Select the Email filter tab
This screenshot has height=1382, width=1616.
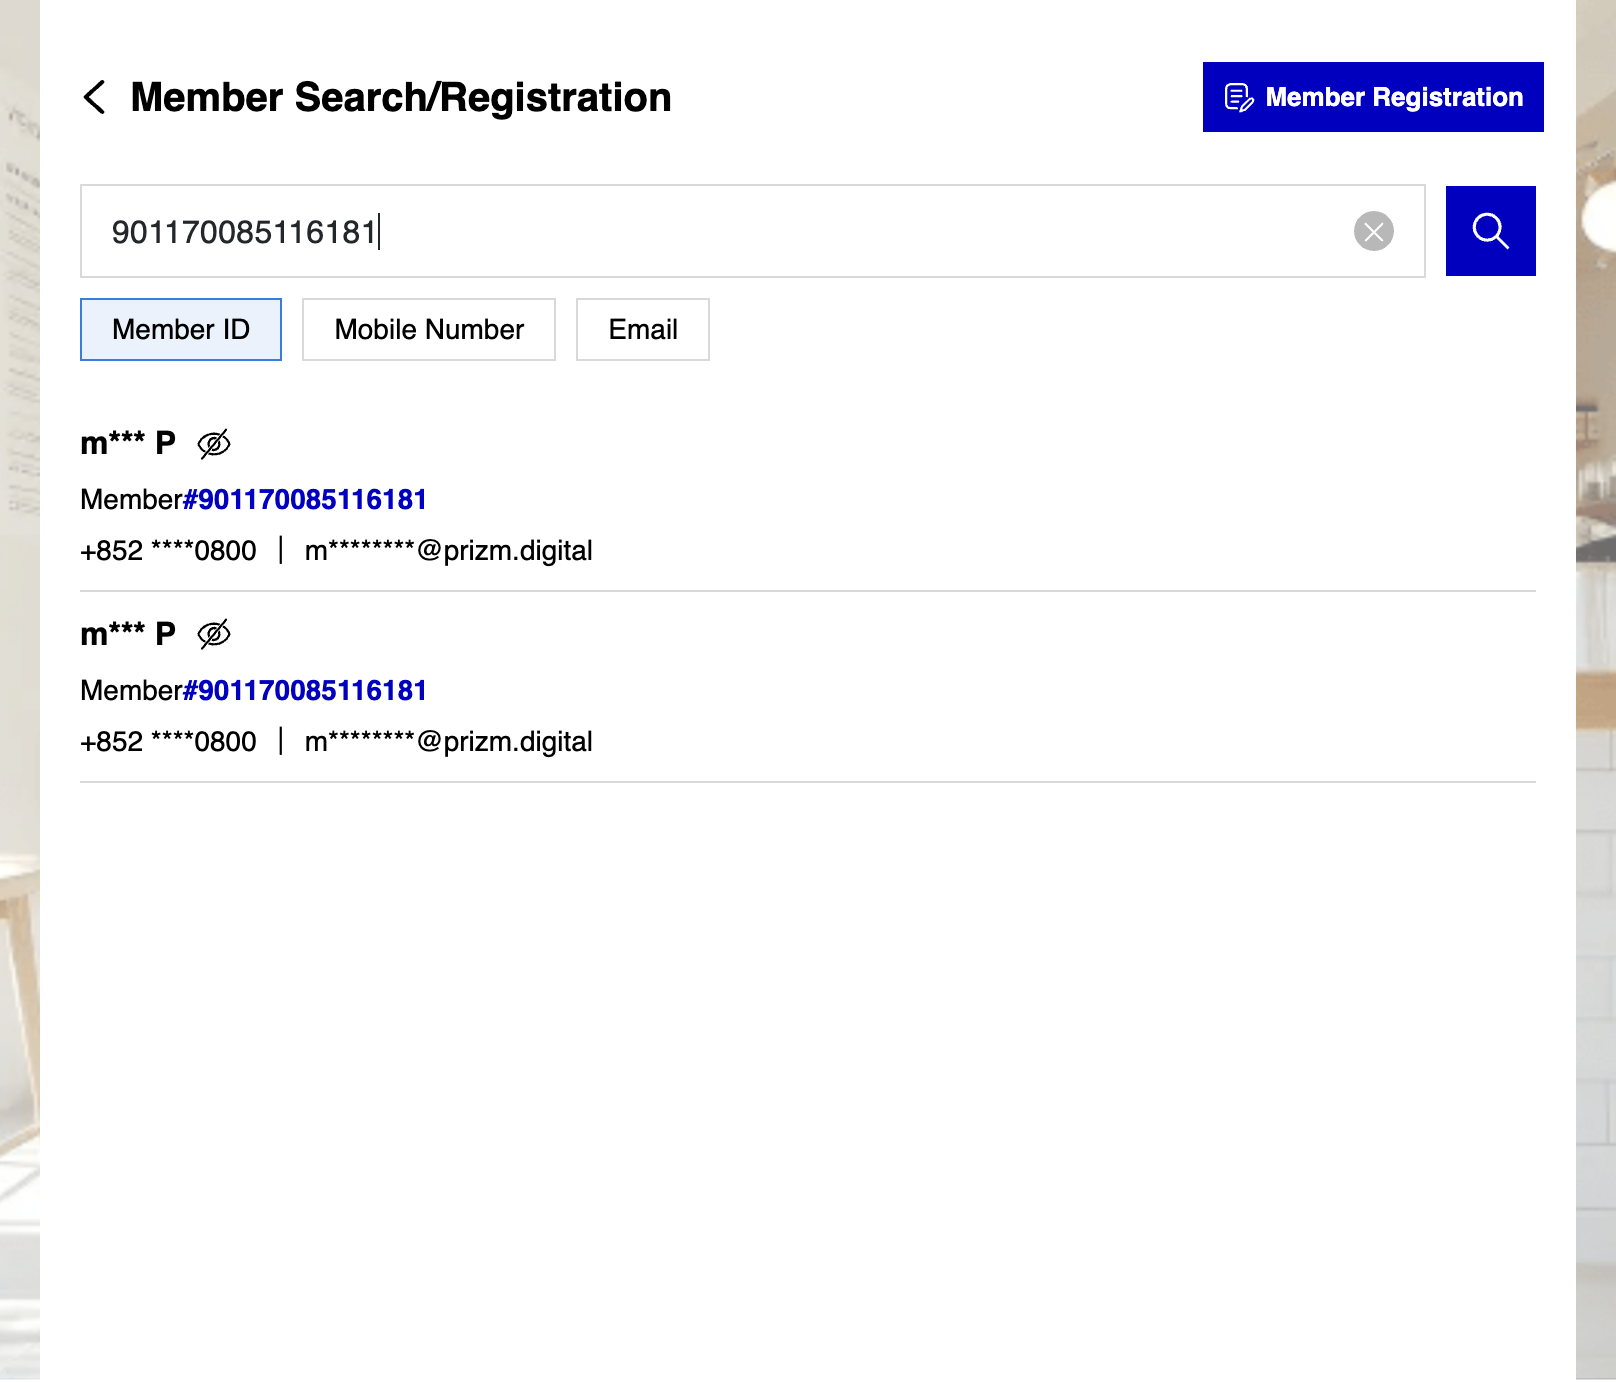pos(643,329)
